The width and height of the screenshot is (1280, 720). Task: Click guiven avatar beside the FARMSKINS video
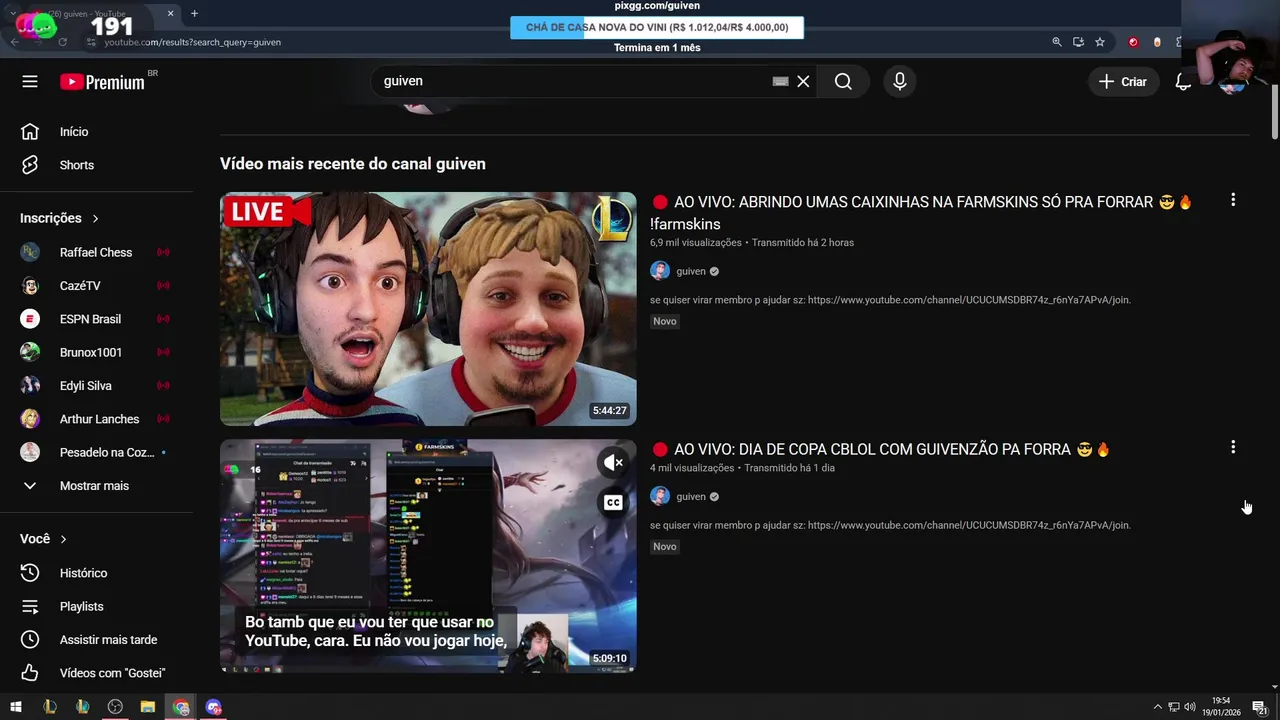click(660, 271)
